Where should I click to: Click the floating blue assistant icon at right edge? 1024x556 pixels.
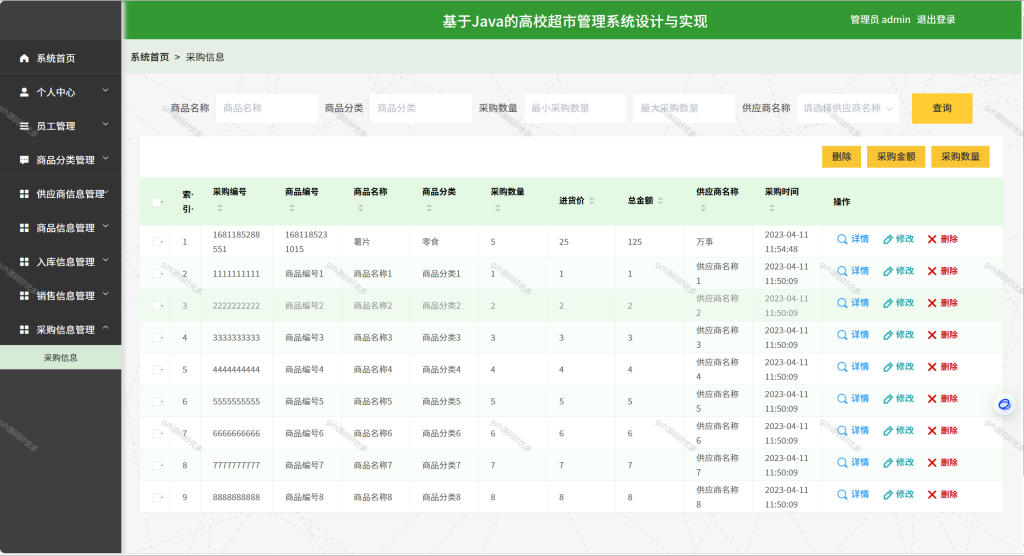(1004, 405)
